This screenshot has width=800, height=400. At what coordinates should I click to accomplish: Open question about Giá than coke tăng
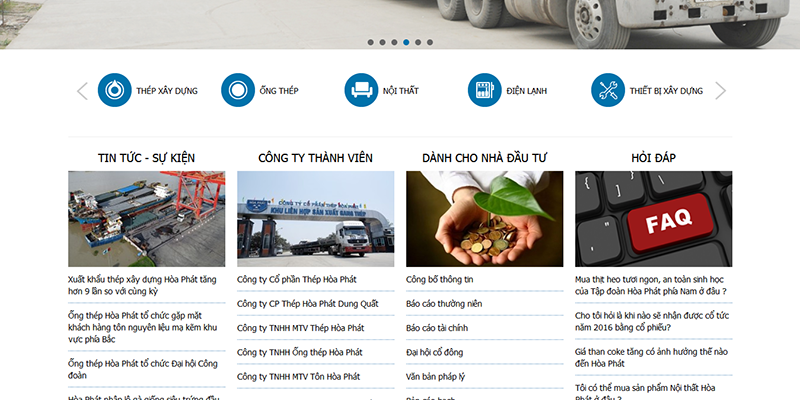[649, 358]
